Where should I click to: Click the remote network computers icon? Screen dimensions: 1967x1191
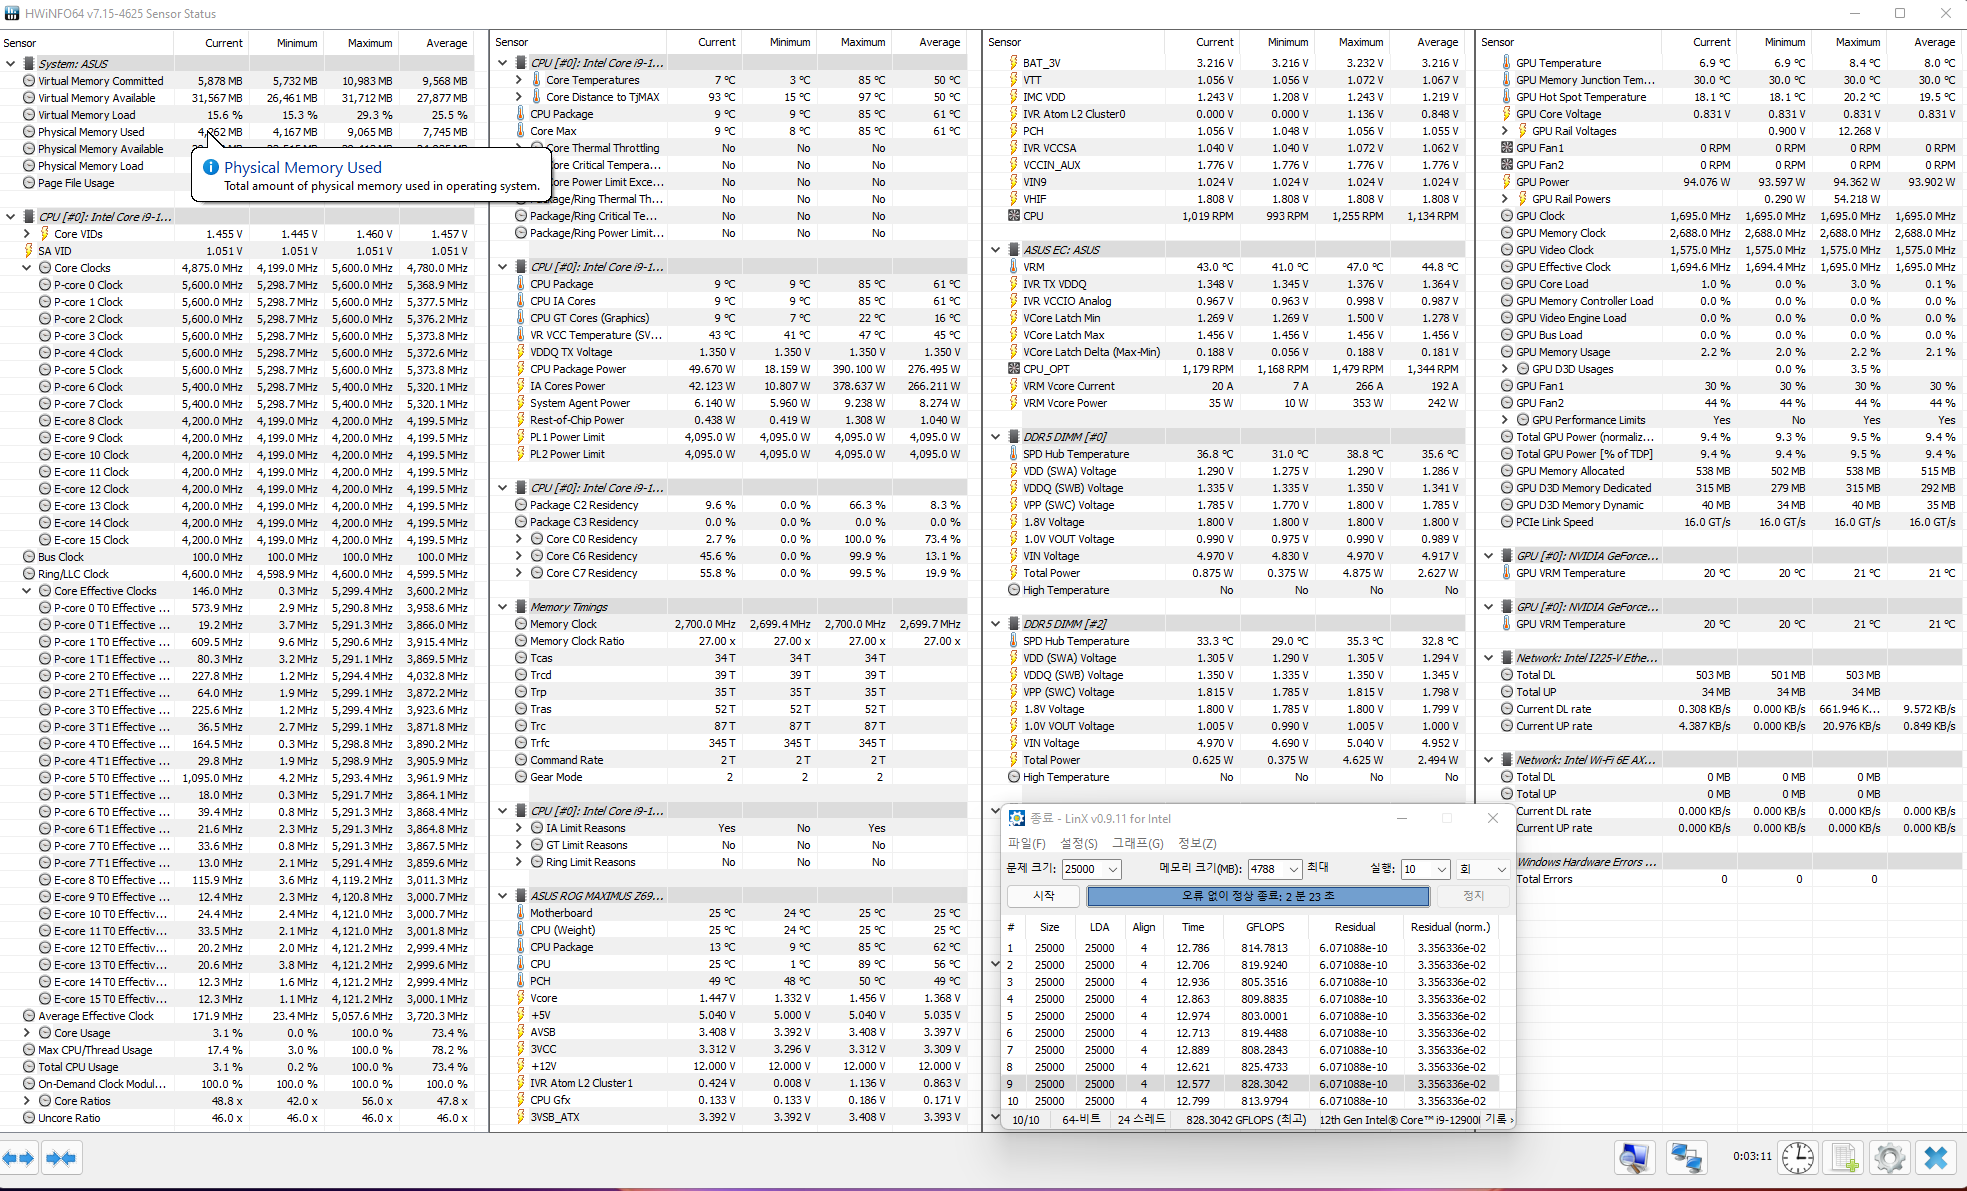click(1686, 1158)
